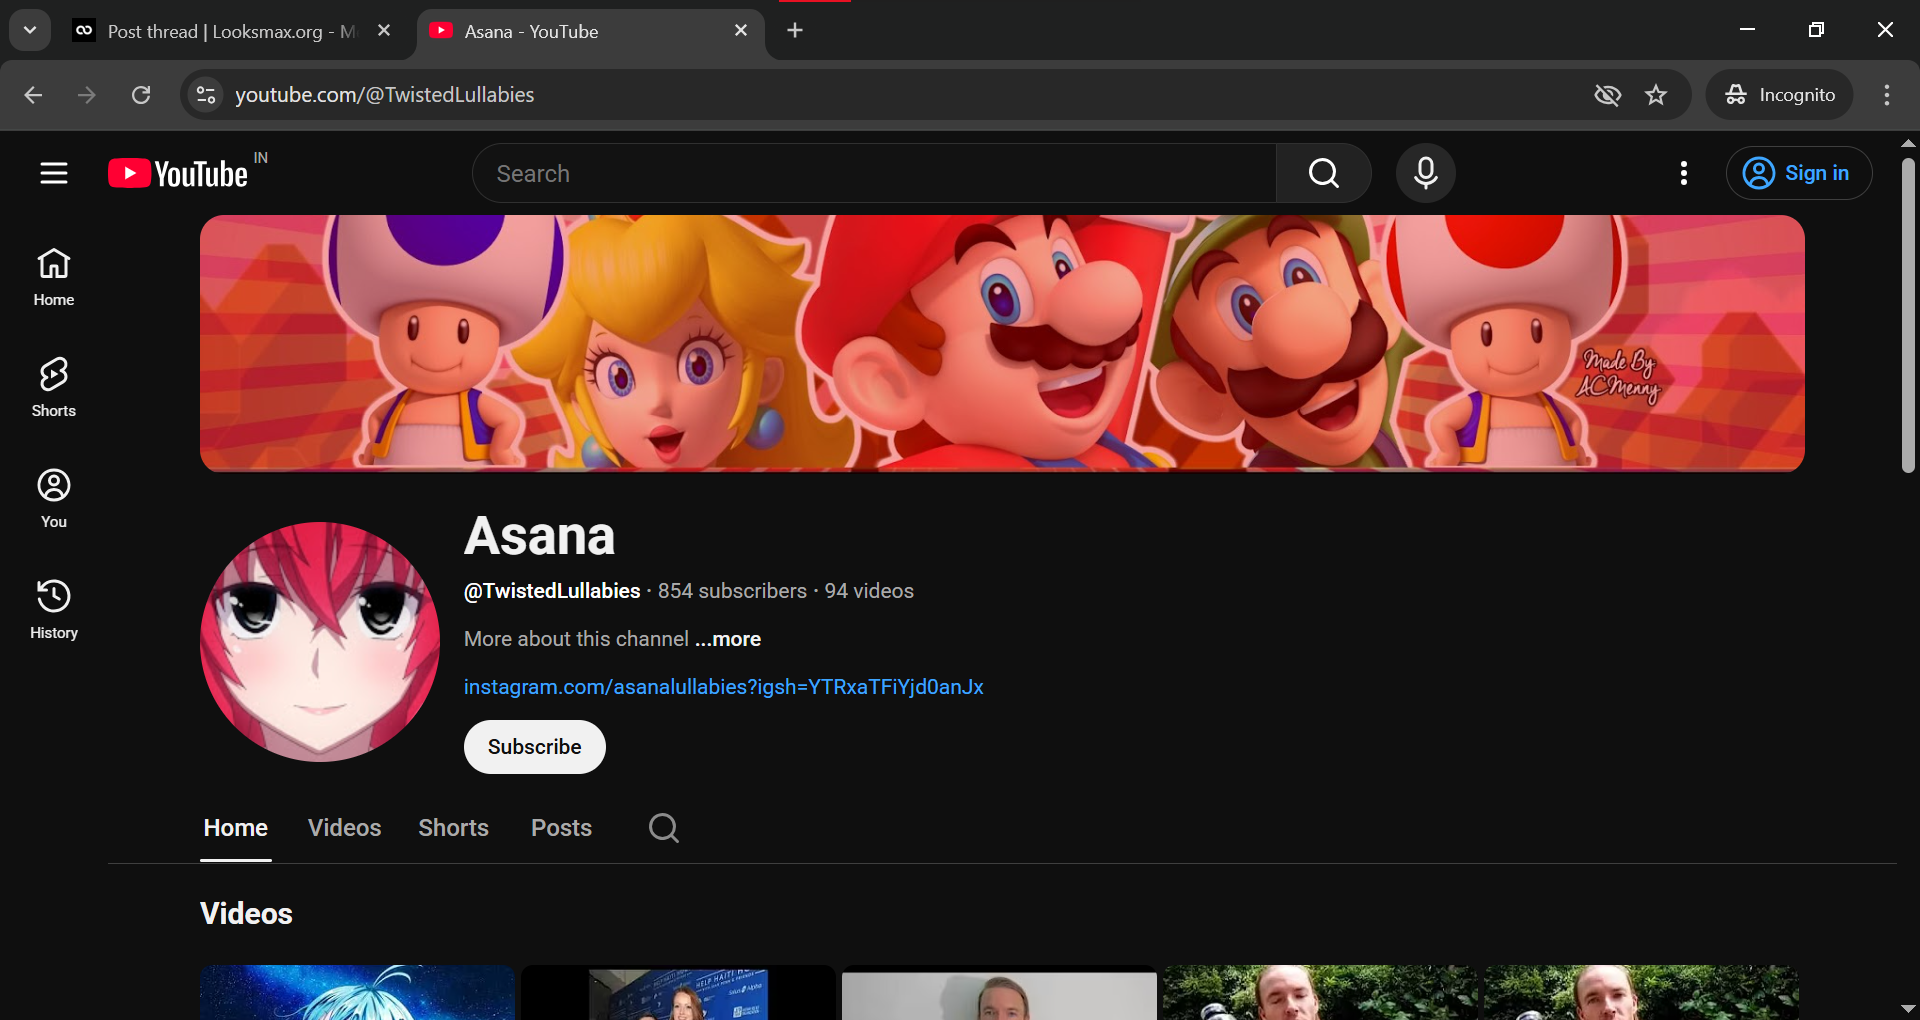Open the History page from the sidebar
Viewport: 1920px width, 1020px height.
click(x=53, y=608)
